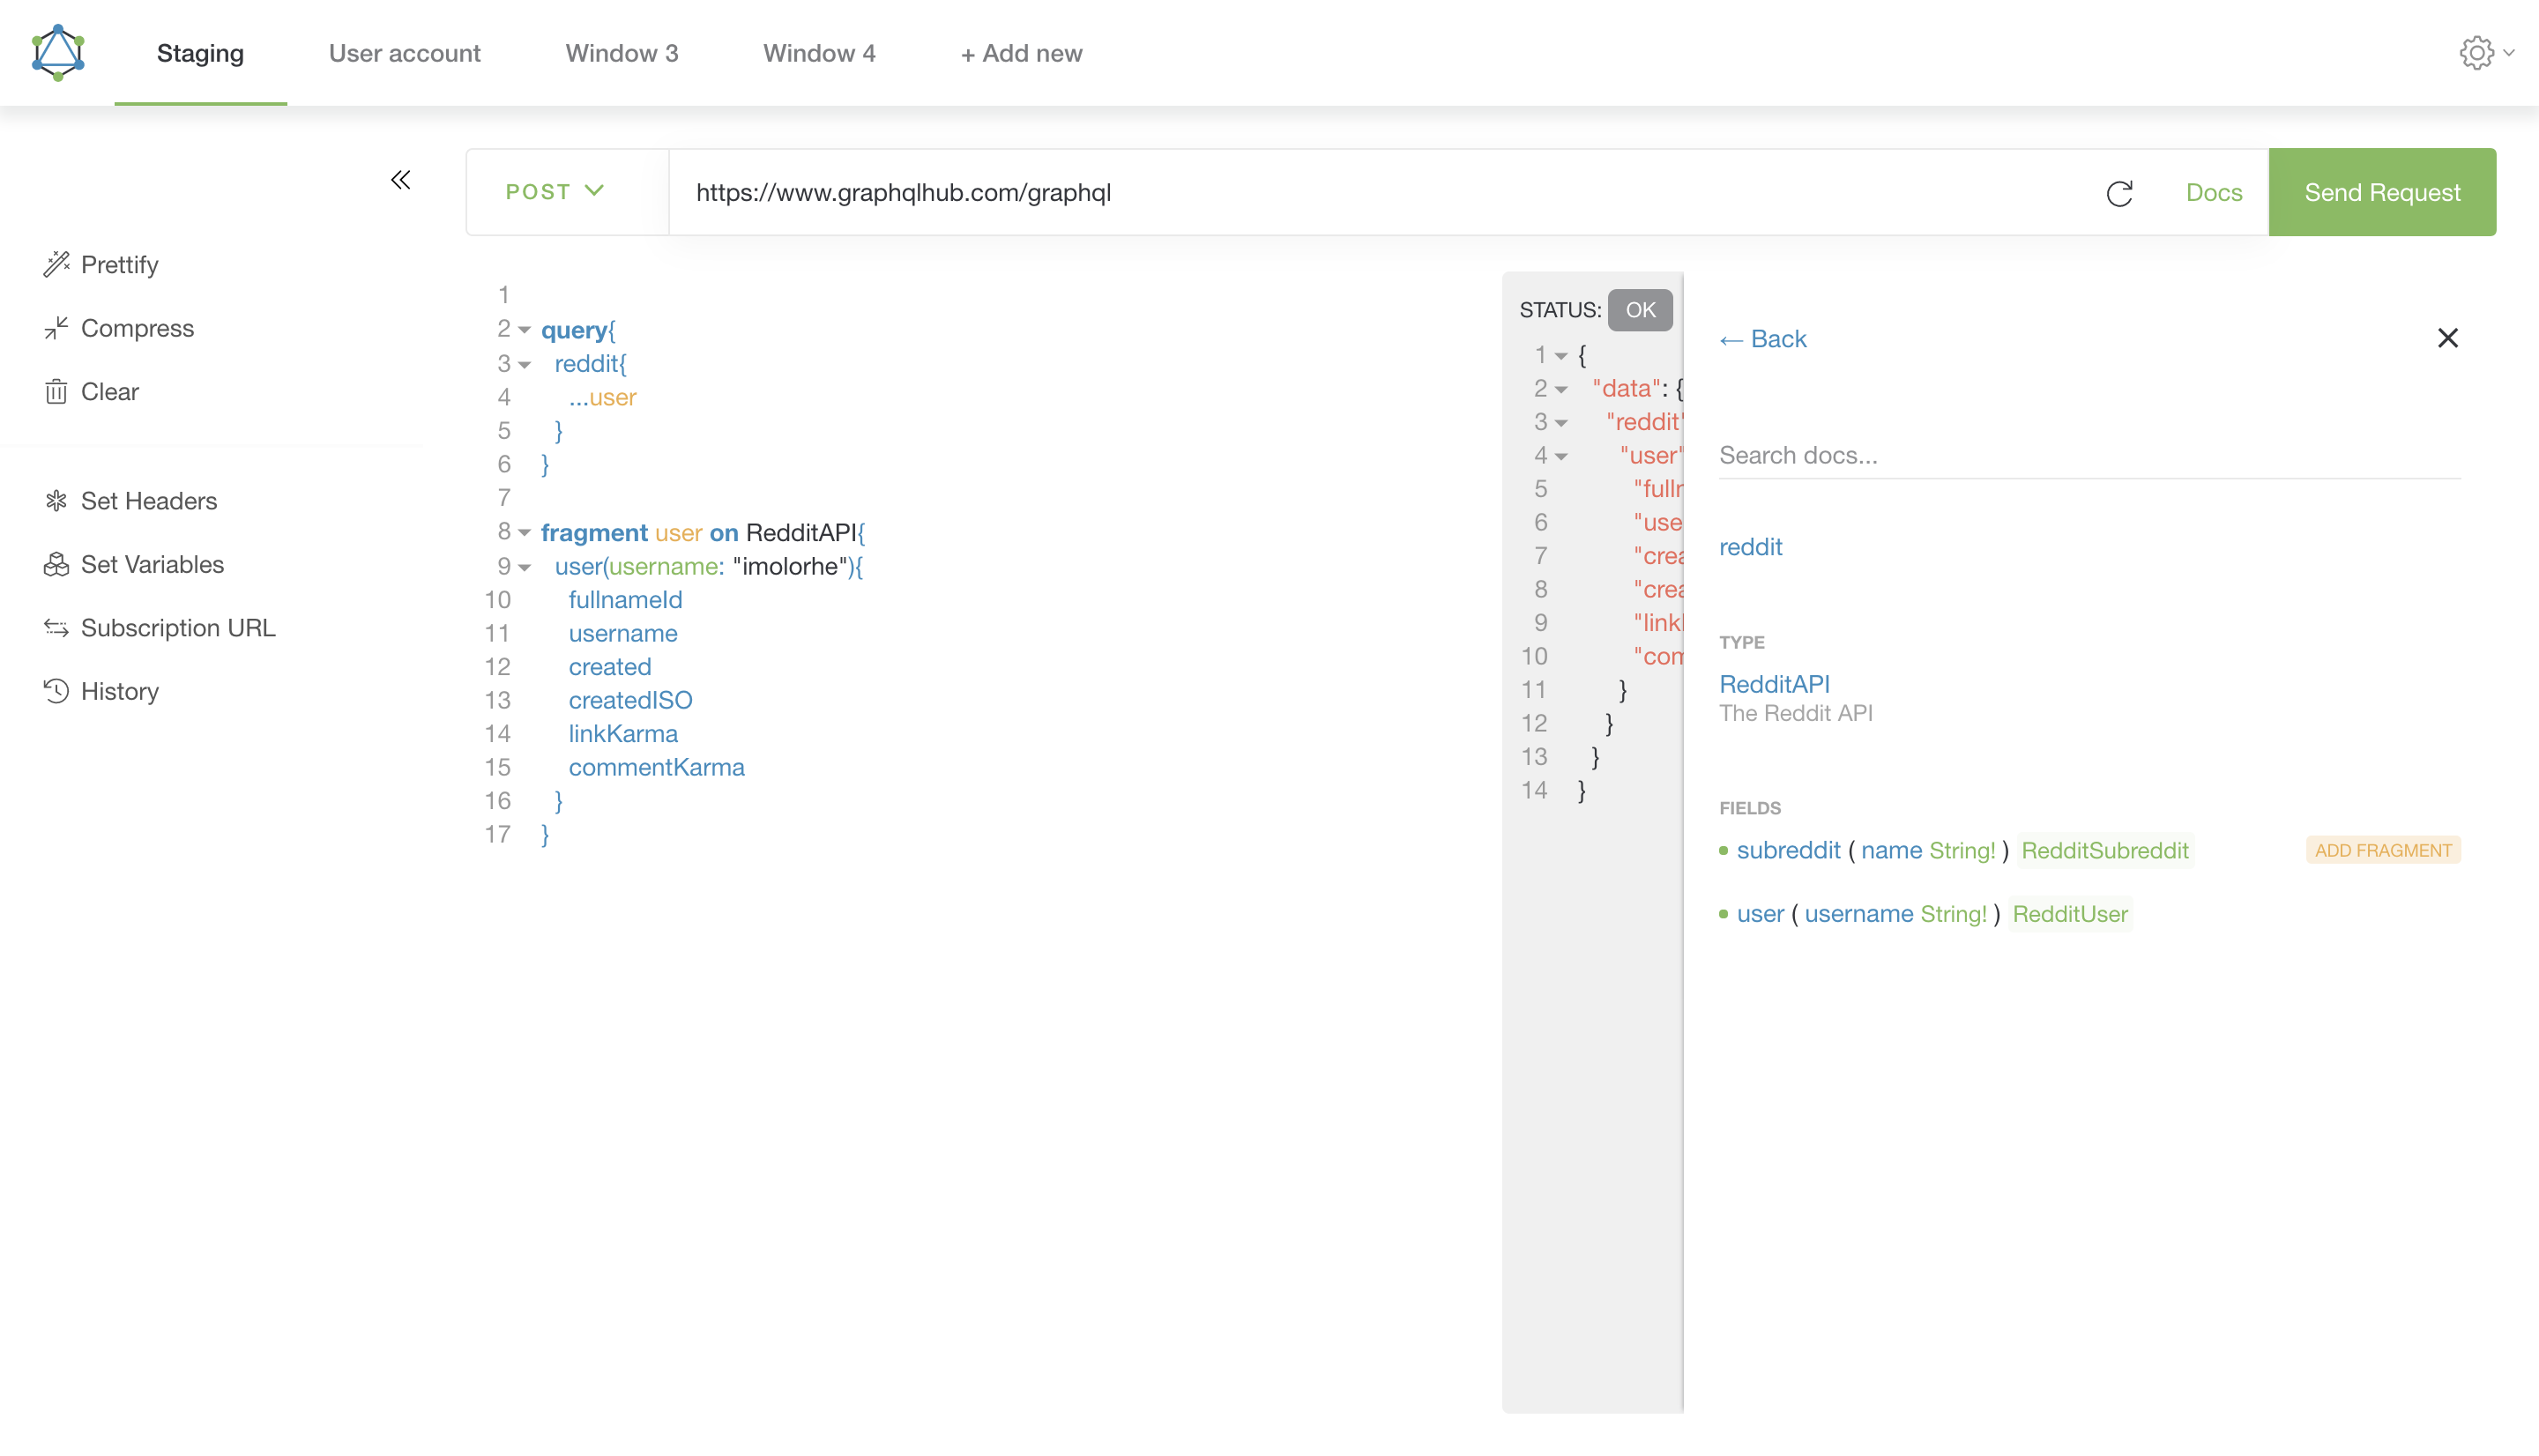The width and height of the screenshot is (2539, 1456).
Task: Click the Send Request button
Action: coord(2382,192)
